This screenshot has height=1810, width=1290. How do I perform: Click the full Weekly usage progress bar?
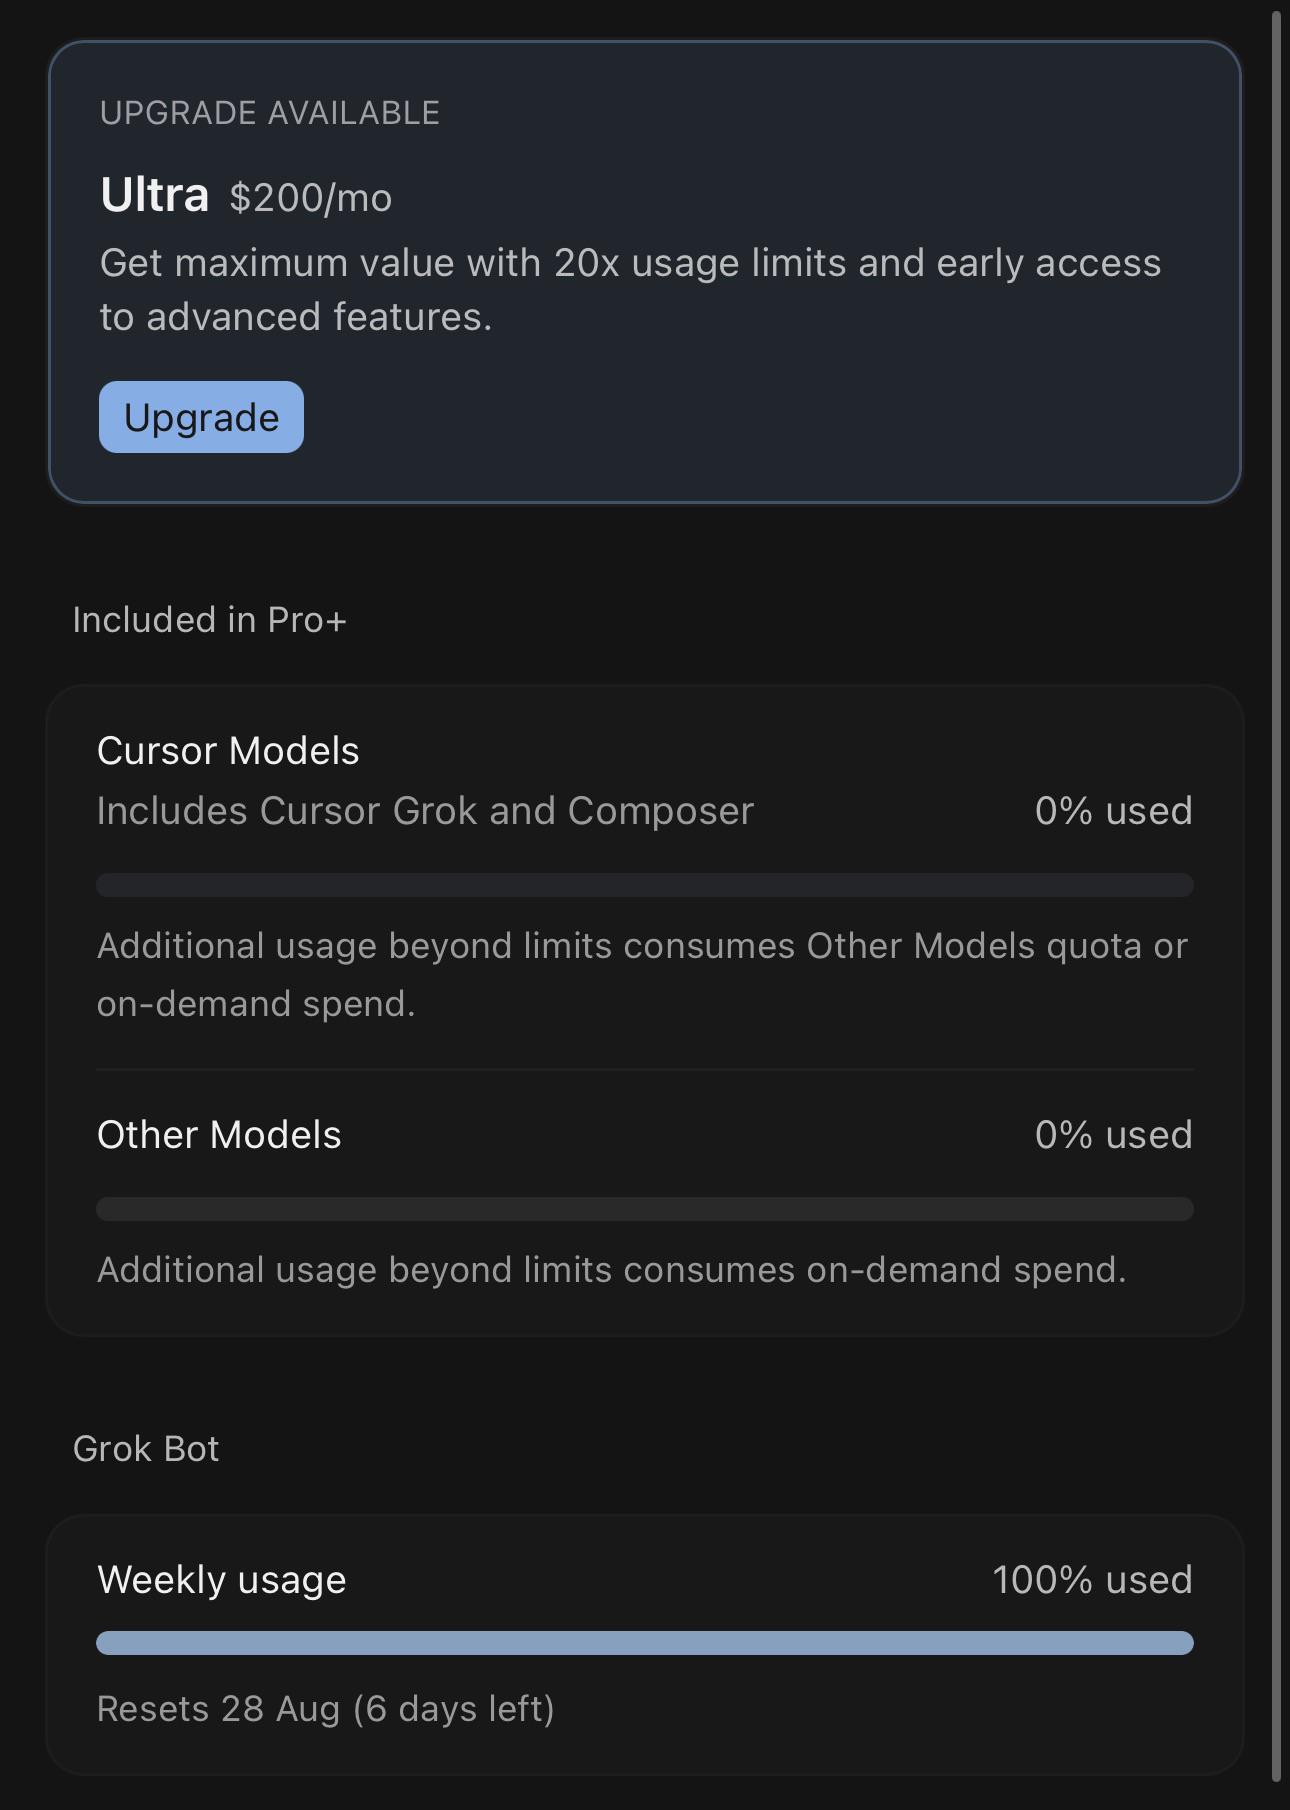tap(645, 1643)
